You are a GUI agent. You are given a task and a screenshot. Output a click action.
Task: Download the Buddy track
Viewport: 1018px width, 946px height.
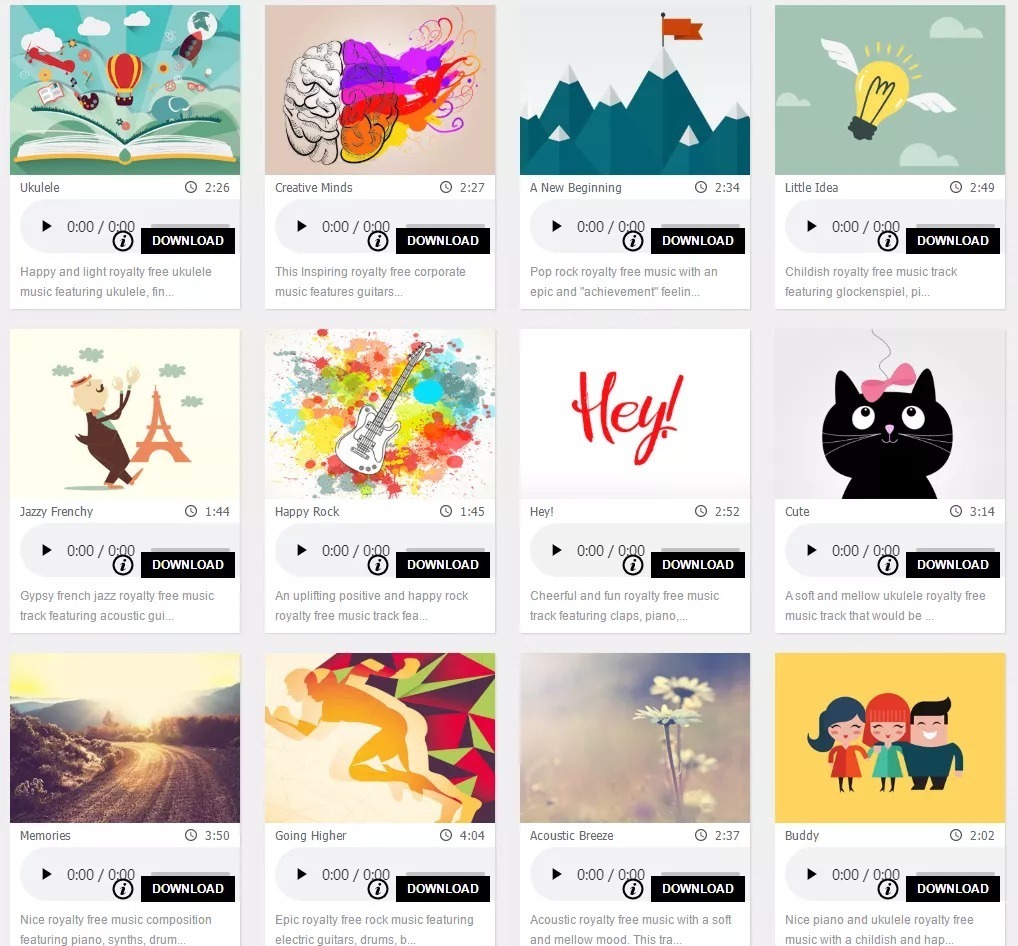(x=953, y=889)
